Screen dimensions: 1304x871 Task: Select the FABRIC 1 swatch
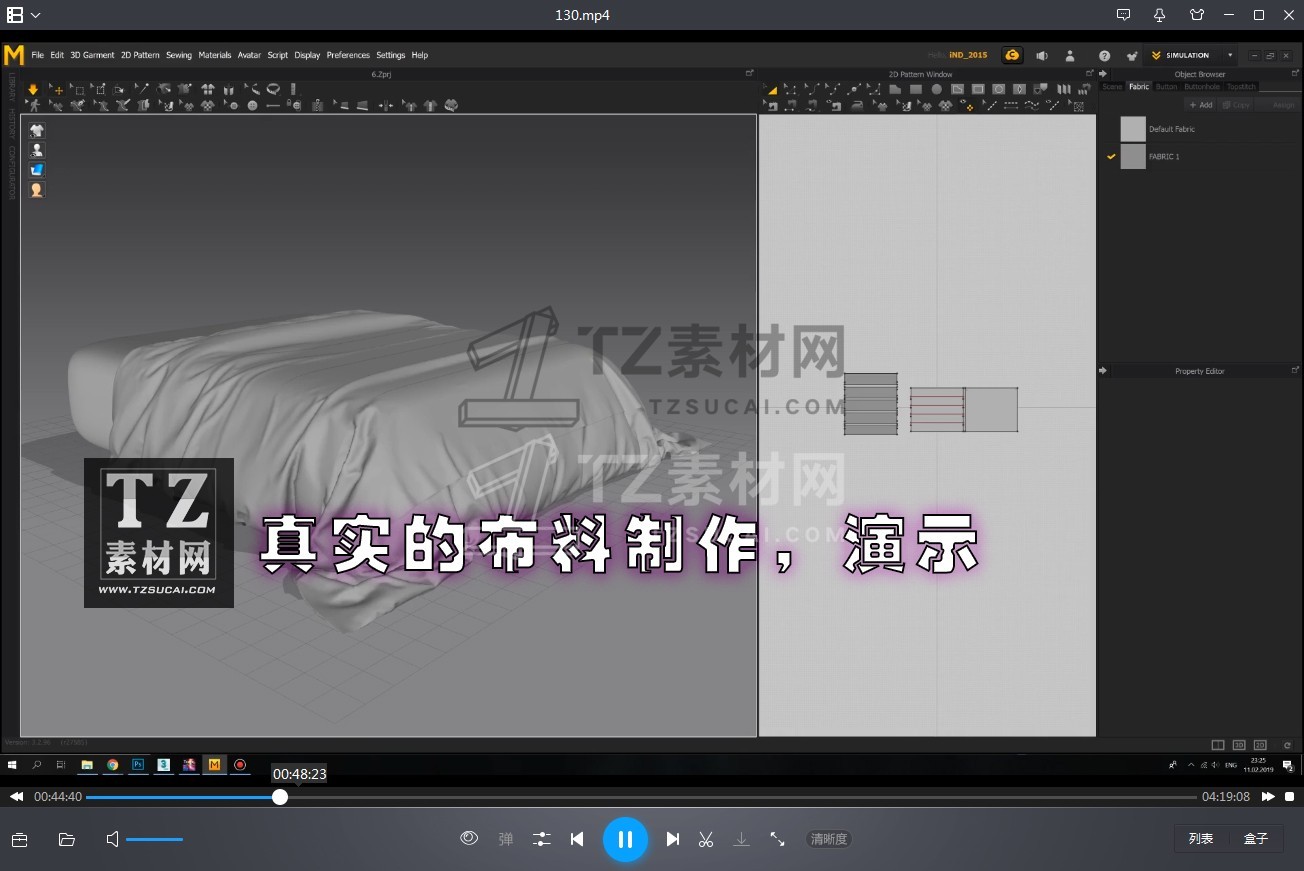tap(1132, 156)
